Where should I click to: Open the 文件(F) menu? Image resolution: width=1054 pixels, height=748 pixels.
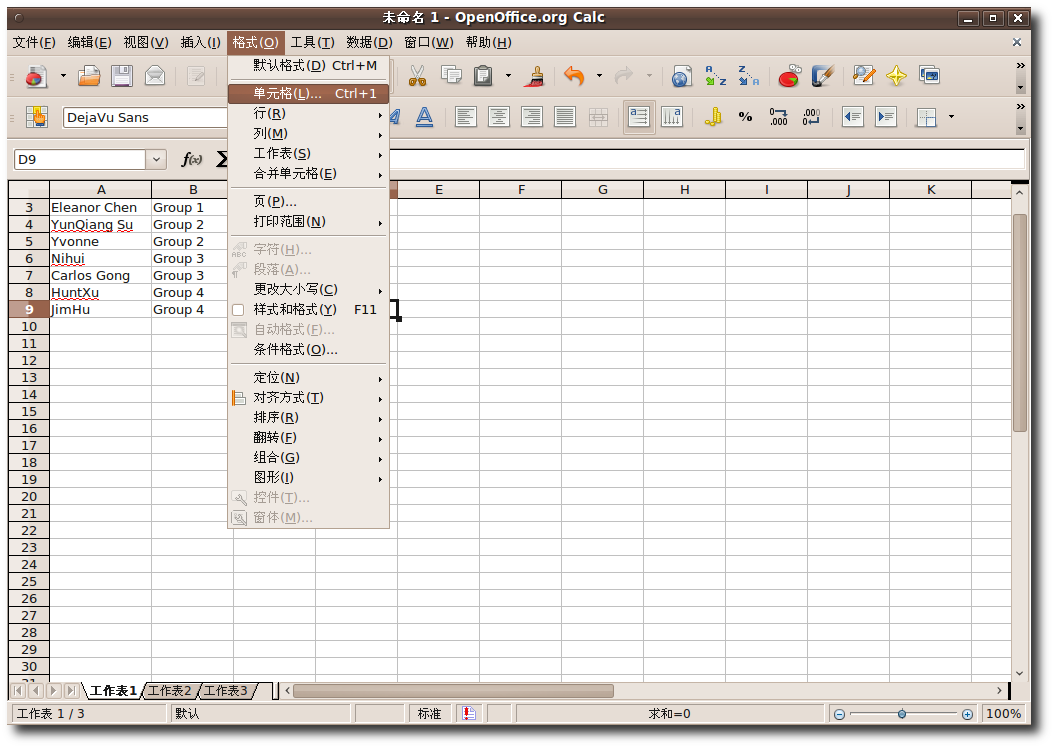click(x=34, y=42)
